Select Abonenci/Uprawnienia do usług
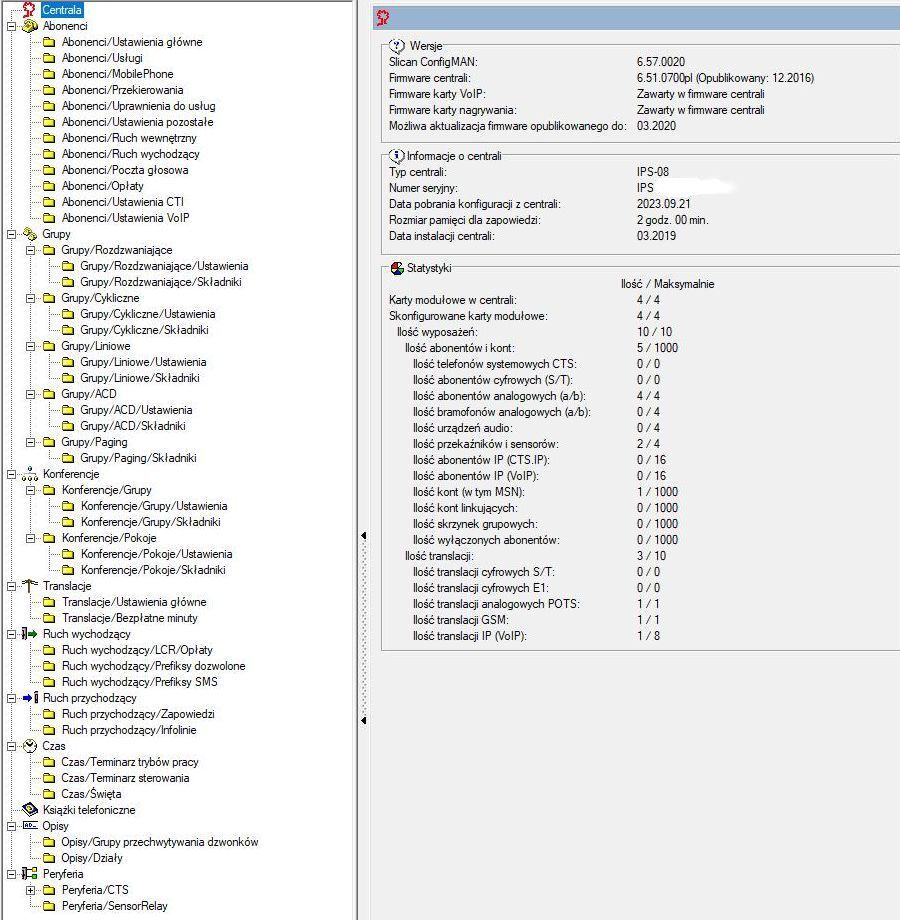 pos(138,106)
